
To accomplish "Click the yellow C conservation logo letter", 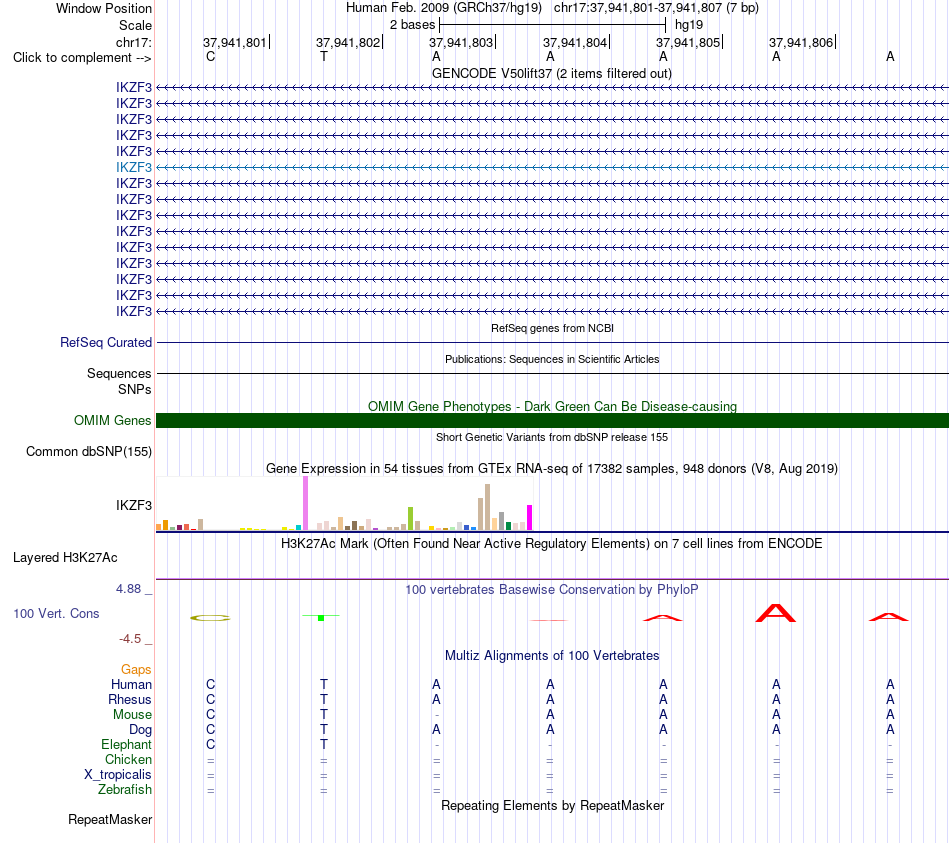I will 210,618.
